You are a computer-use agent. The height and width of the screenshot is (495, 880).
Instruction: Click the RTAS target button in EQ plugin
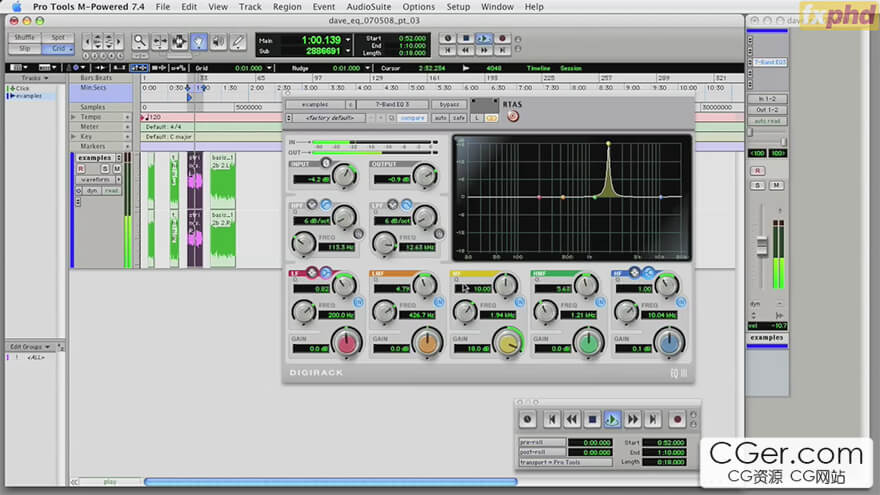(513, 116)
